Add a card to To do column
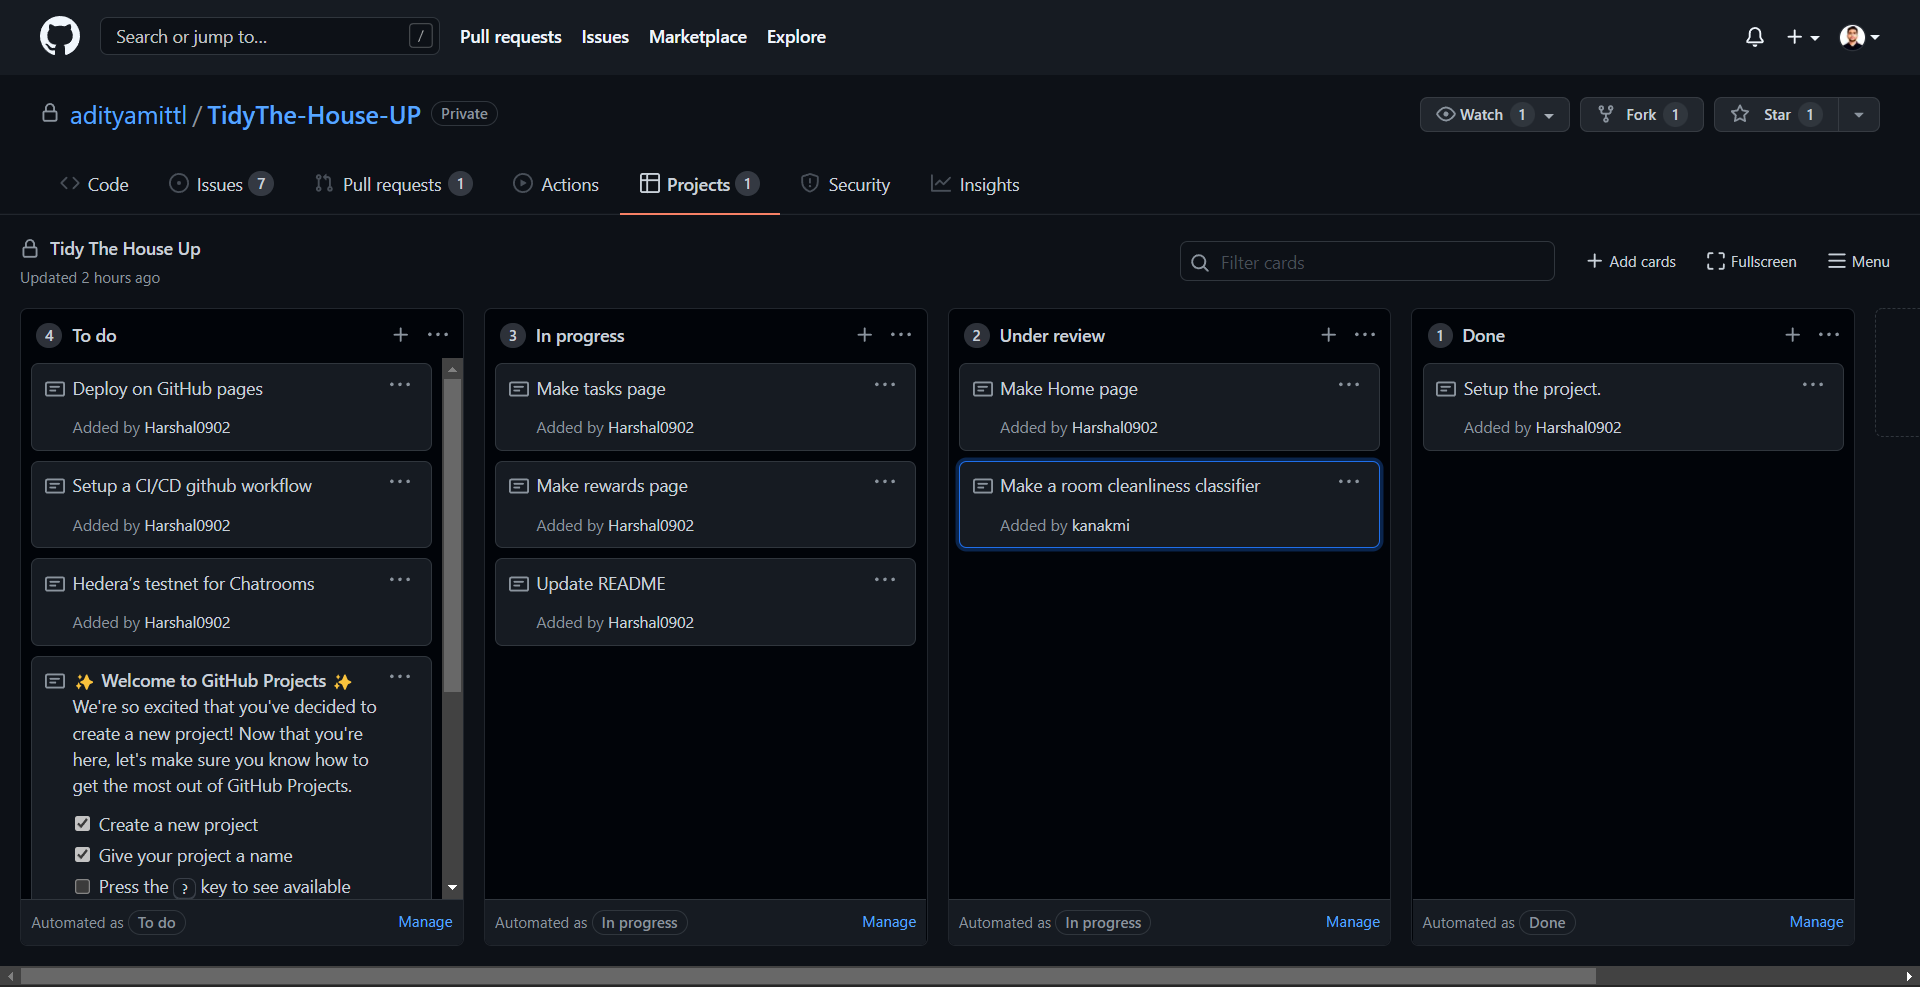1920x987 pixels. 401,335
